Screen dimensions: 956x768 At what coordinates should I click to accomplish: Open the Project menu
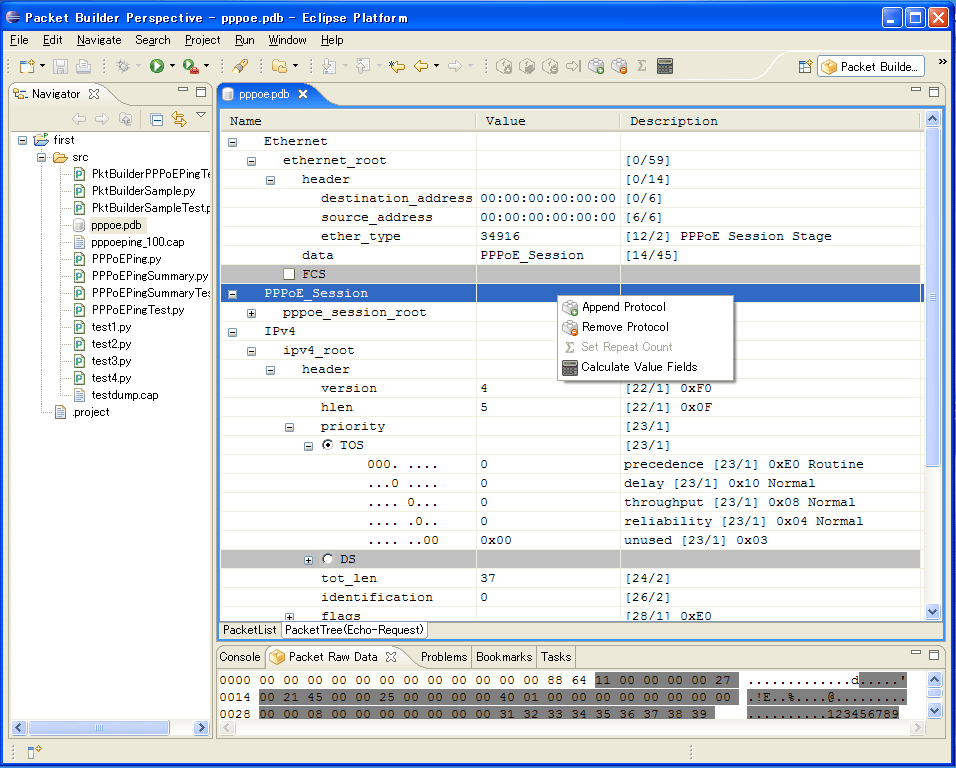[x=202, y=40]
